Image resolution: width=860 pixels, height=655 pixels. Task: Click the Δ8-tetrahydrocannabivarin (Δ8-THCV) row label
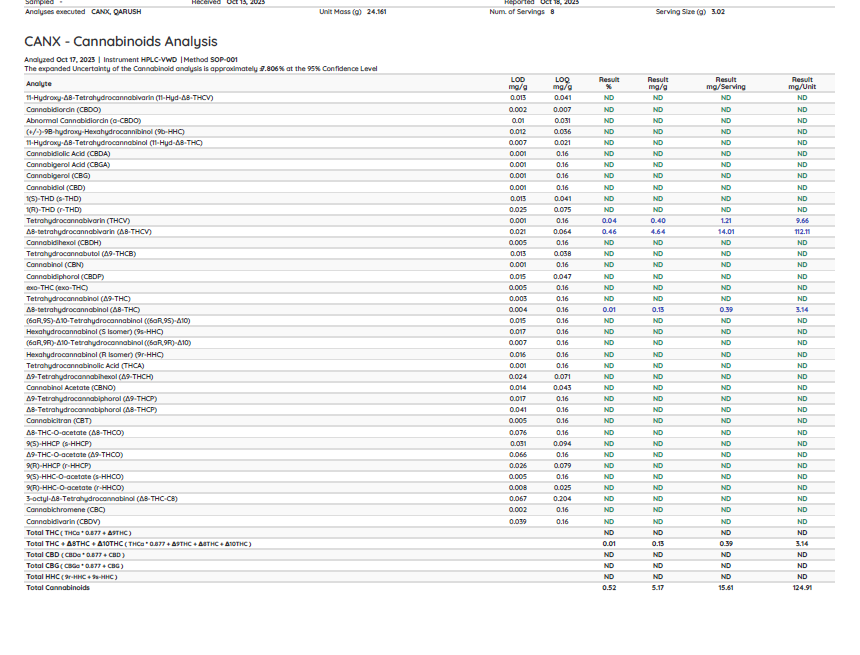(x=88, y=231)
